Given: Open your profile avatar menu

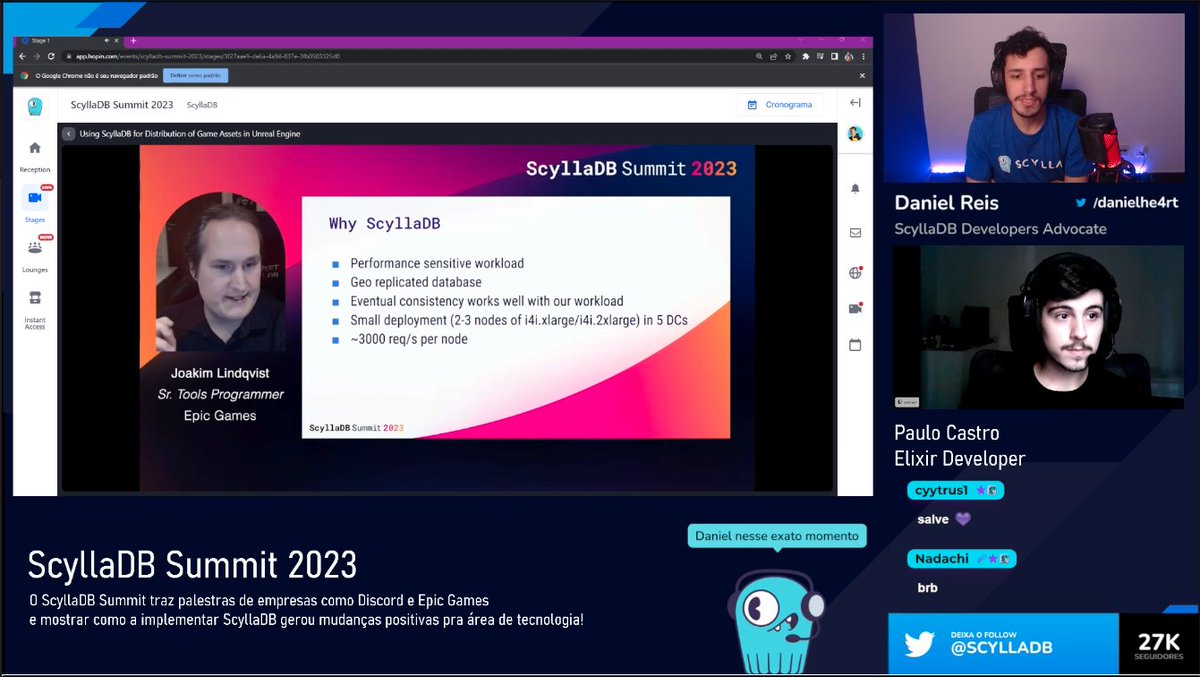Looking at the screenshot, I should click(855, 134).
